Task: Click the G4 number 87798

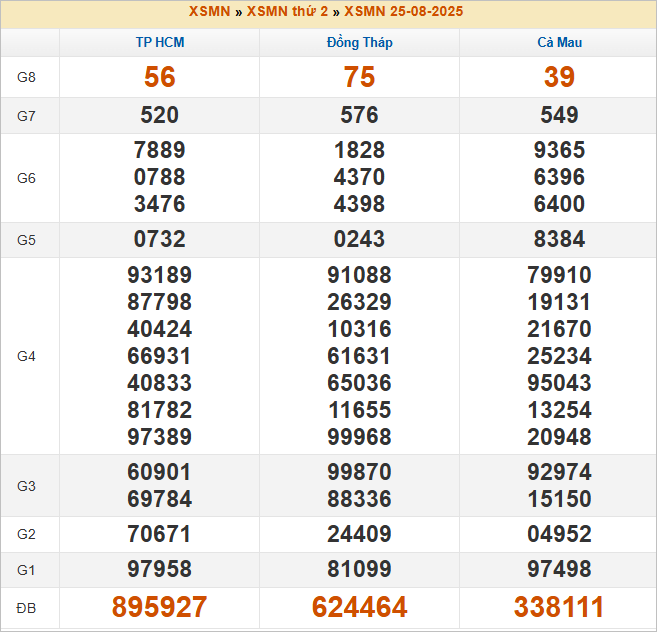Action: (160, 302)
